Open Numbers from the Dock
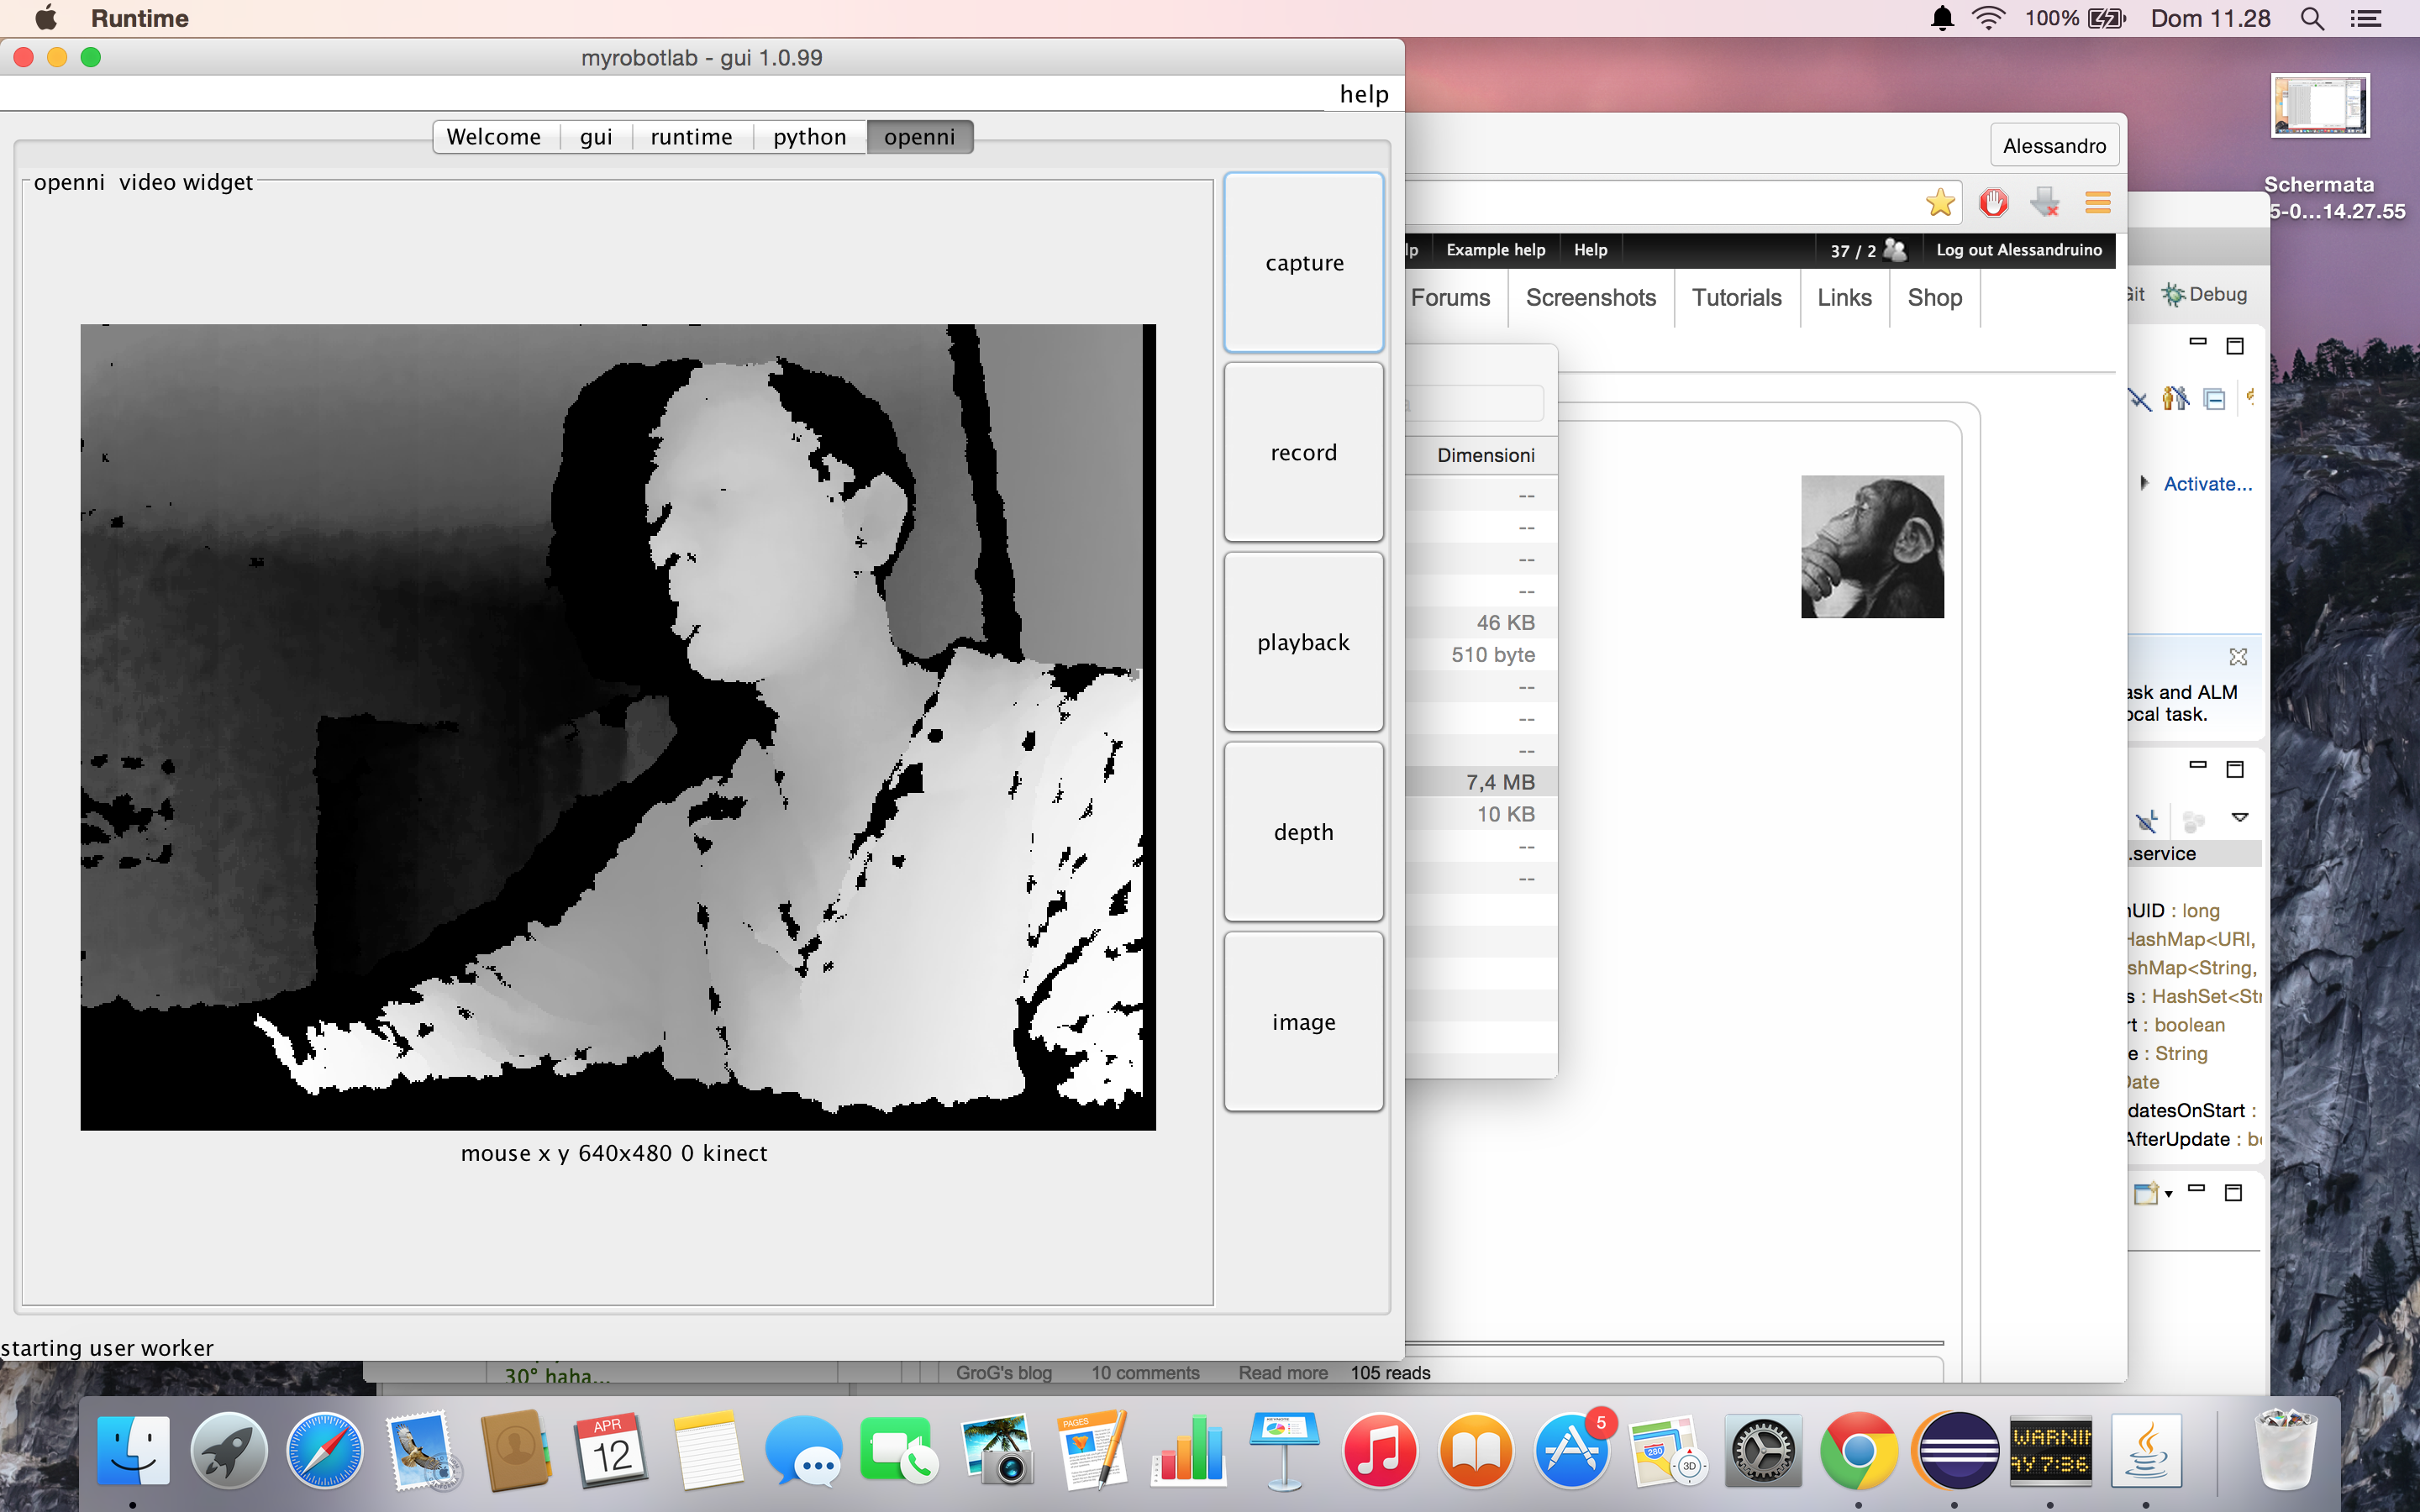 point(1188,1451)
